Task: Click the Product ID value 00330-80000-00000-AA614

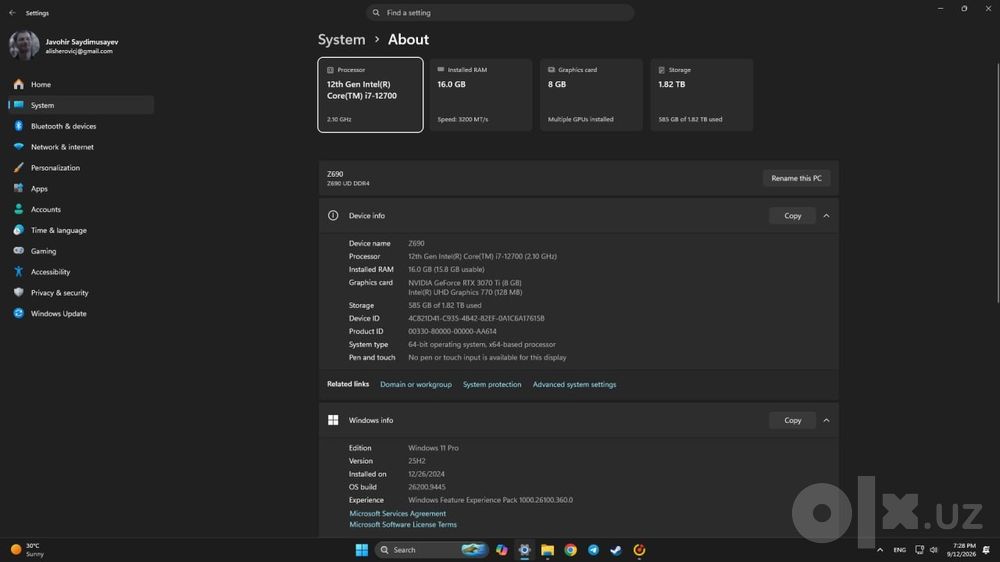Action: coord(452,331)
